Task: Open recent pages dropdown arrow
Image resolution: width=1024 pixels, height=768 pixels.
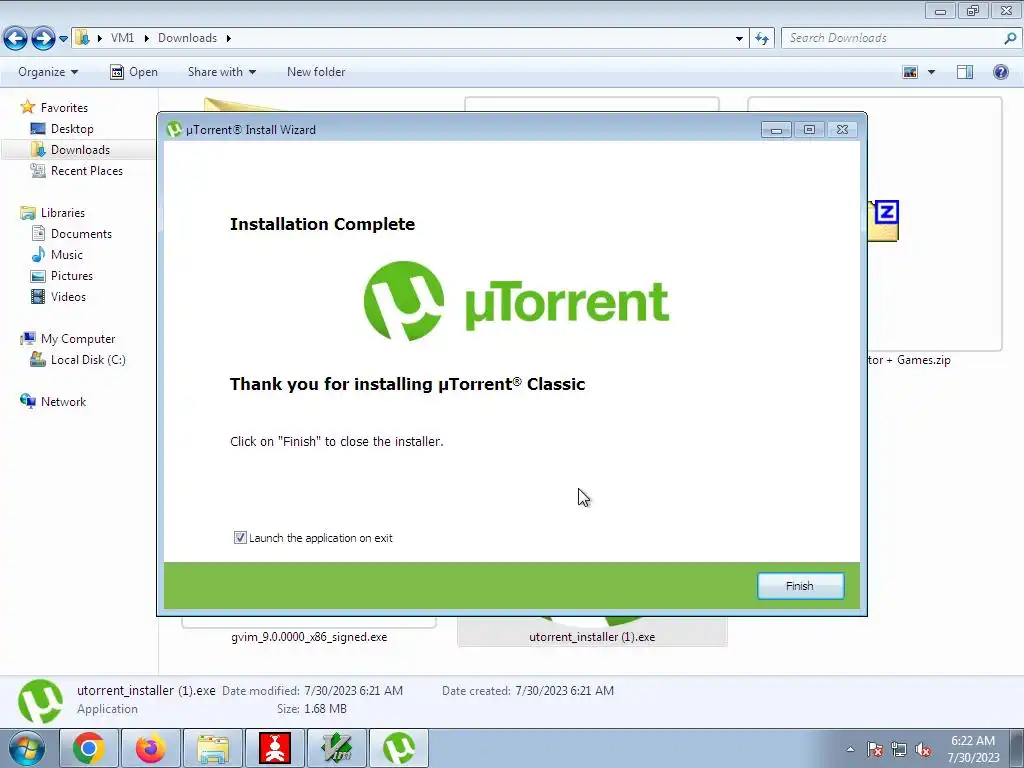Action: (63, 39)
